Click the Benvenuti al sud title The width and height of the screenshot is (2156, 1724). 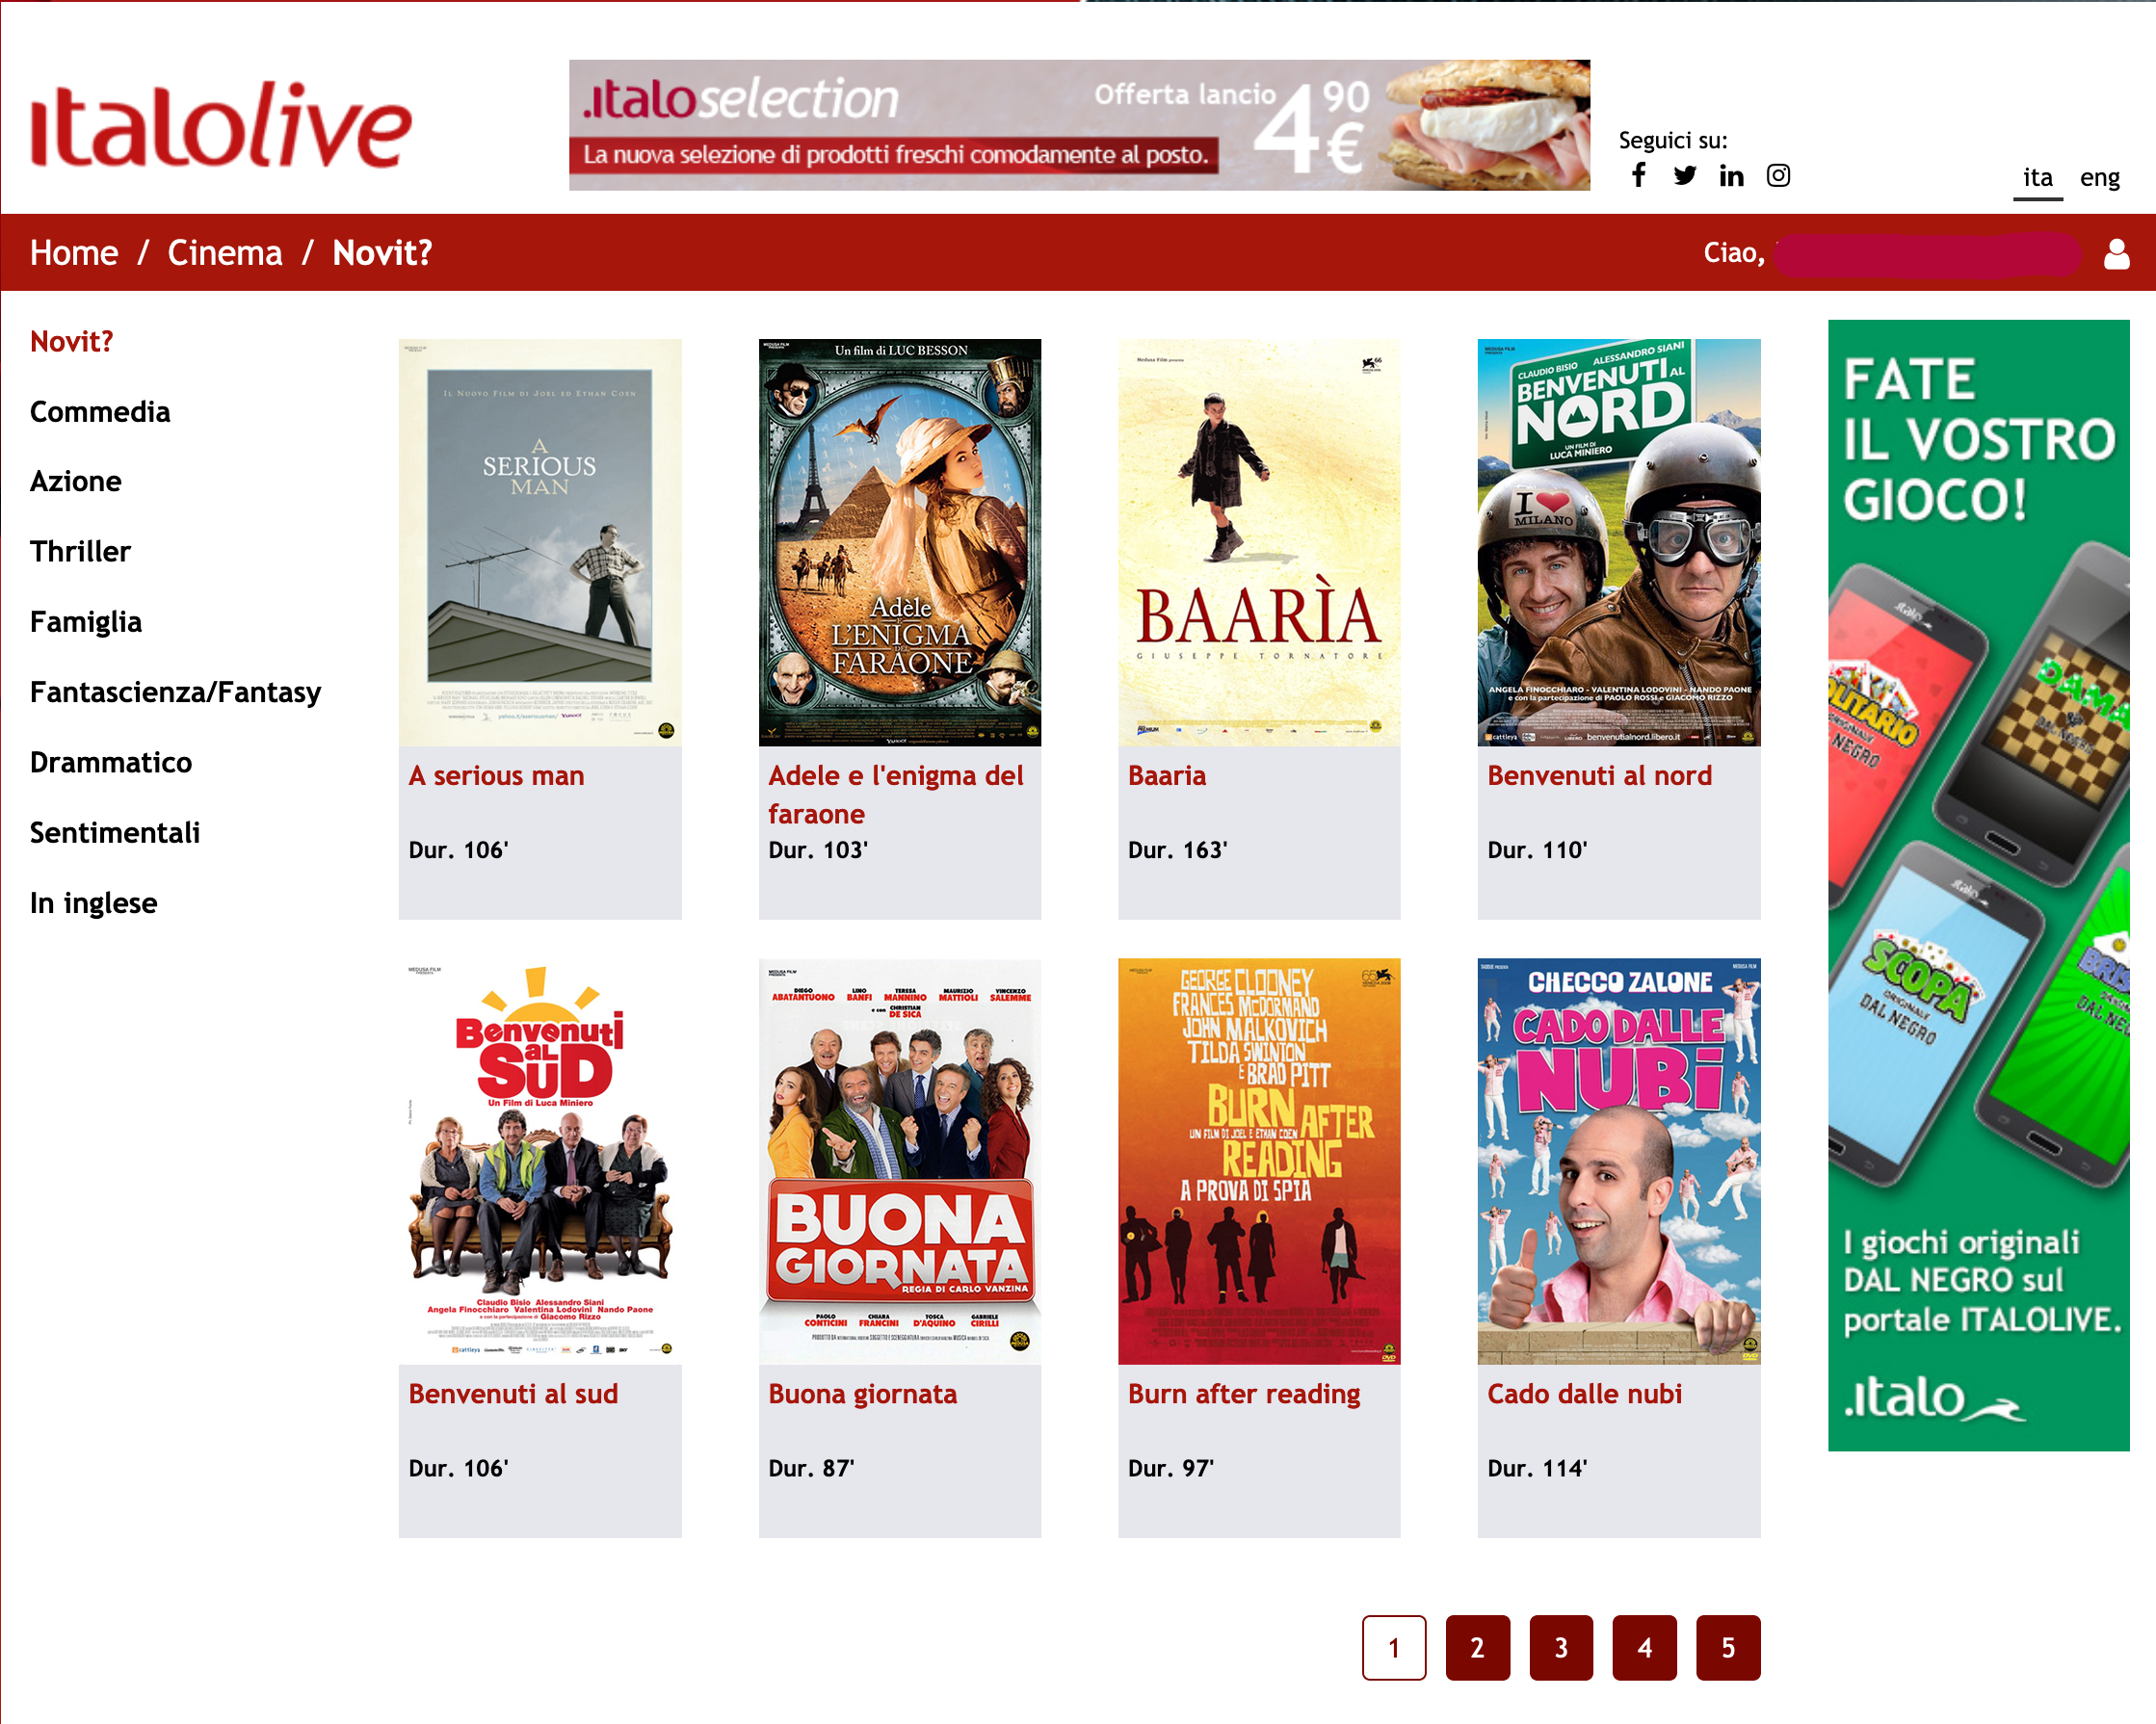pos(513,1393)
